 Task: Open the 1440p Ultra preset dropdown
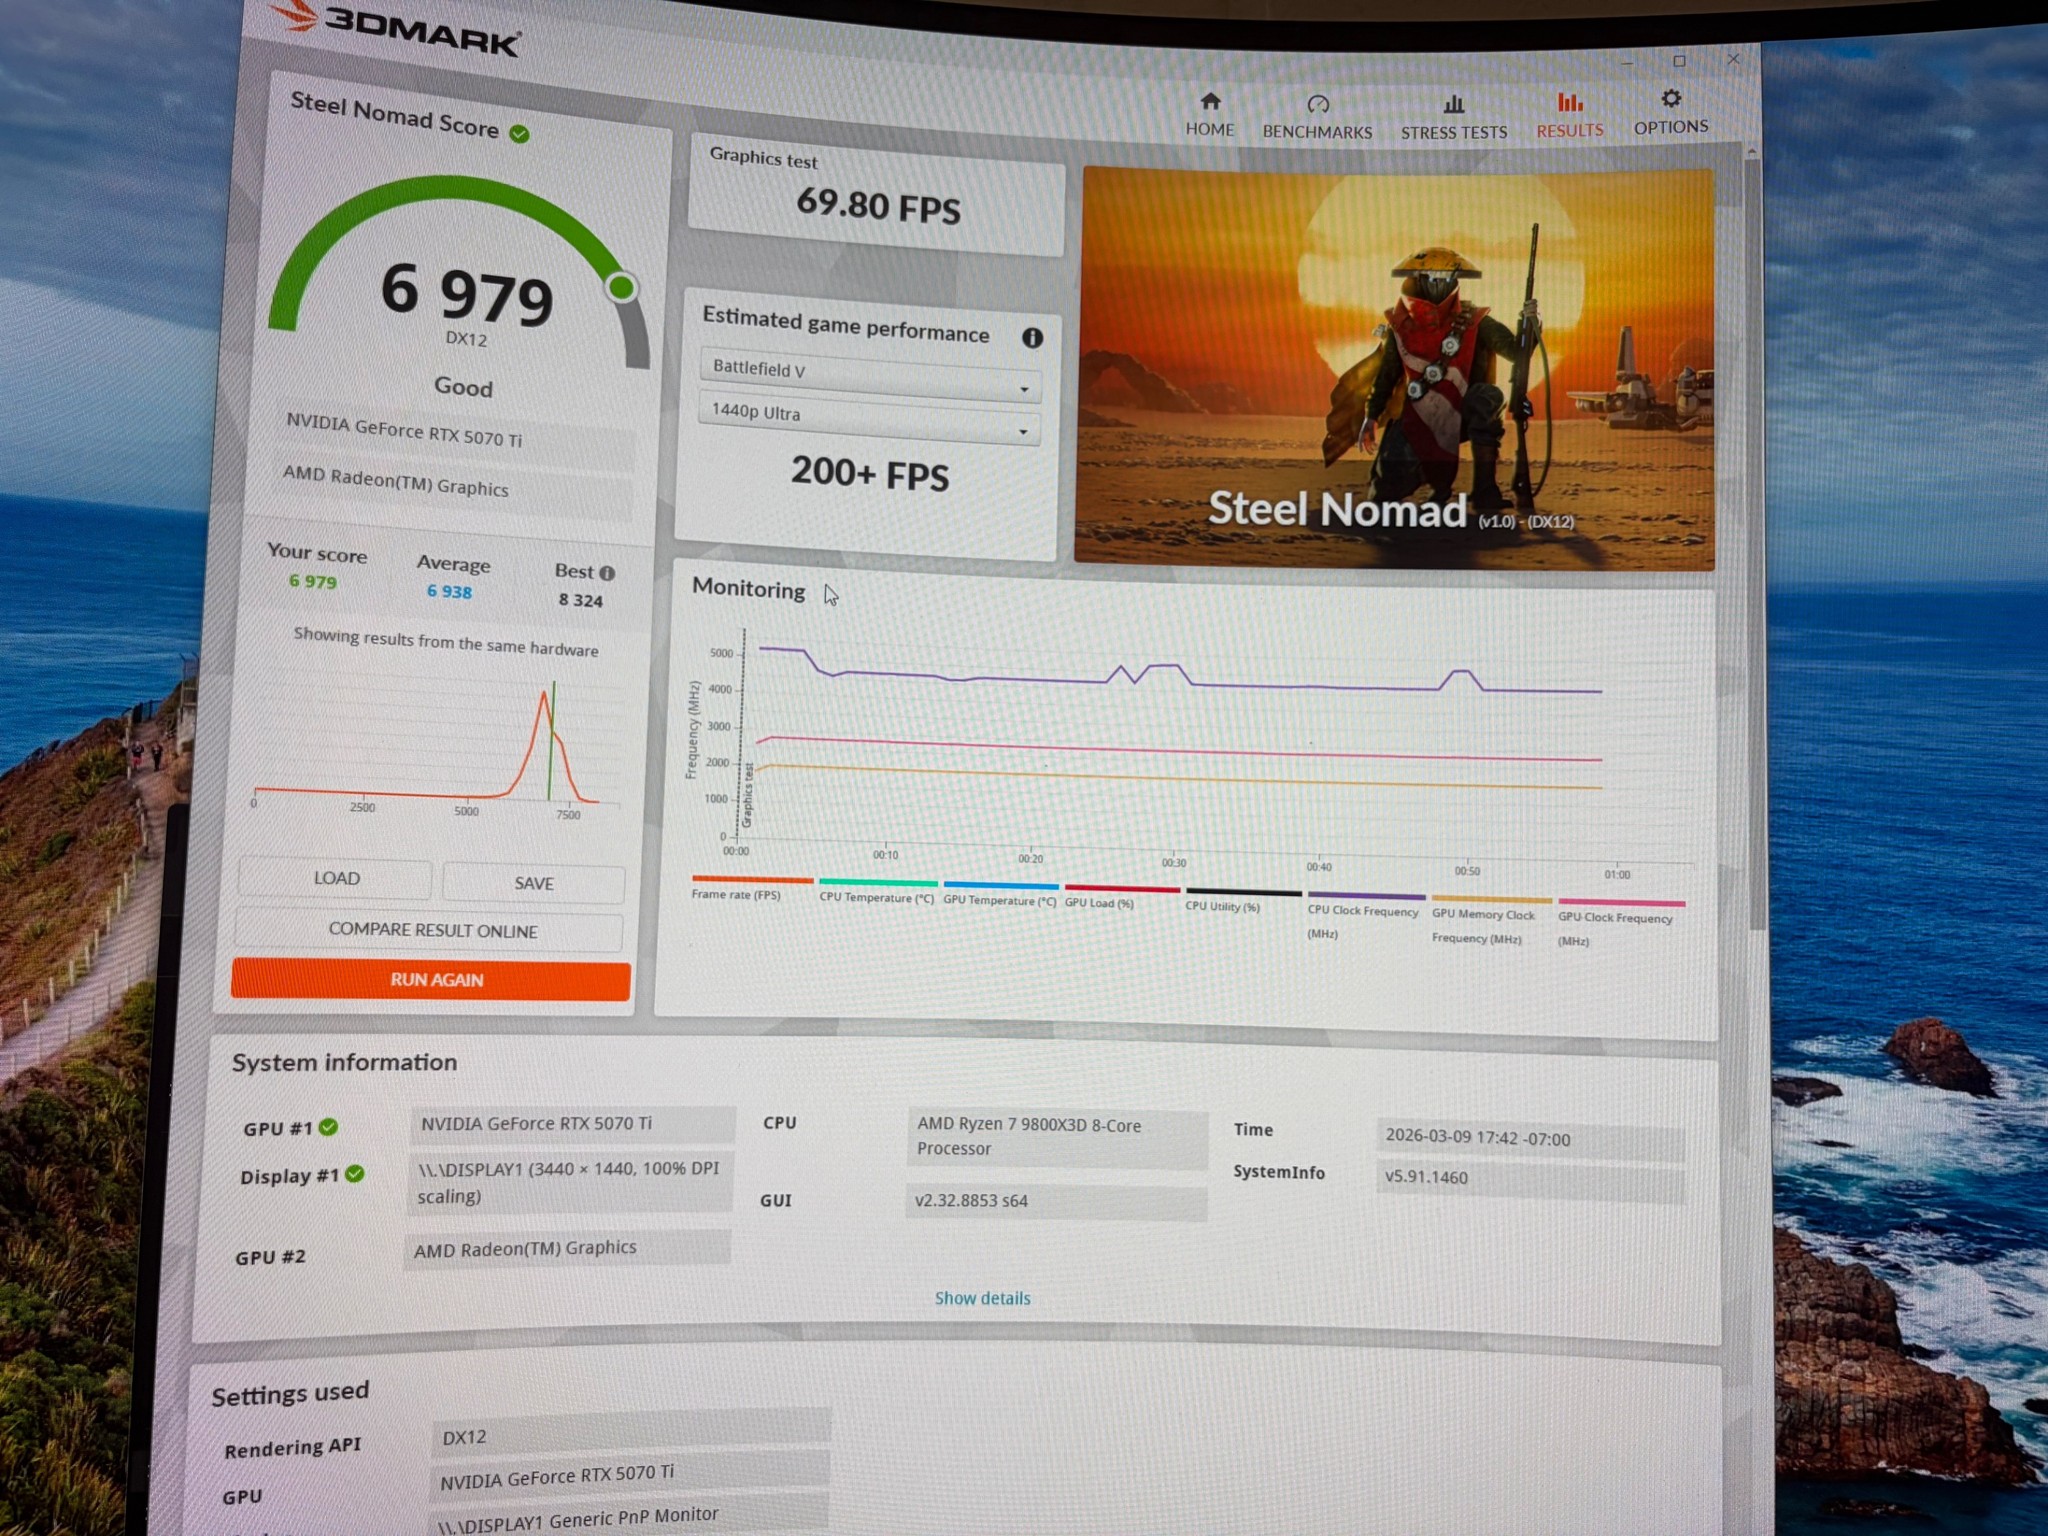click(868, 419)
